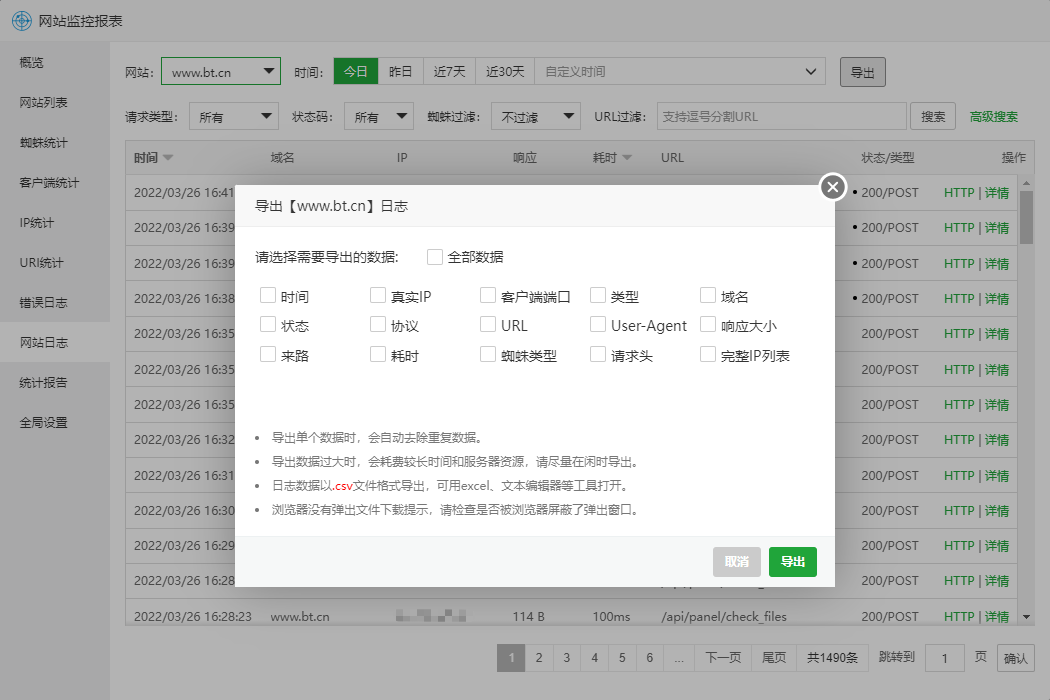The width and height of the screenshot is (1050, 700).
Task: Check the 蜘蛛类型 checkbox
Action: [488, 354]
